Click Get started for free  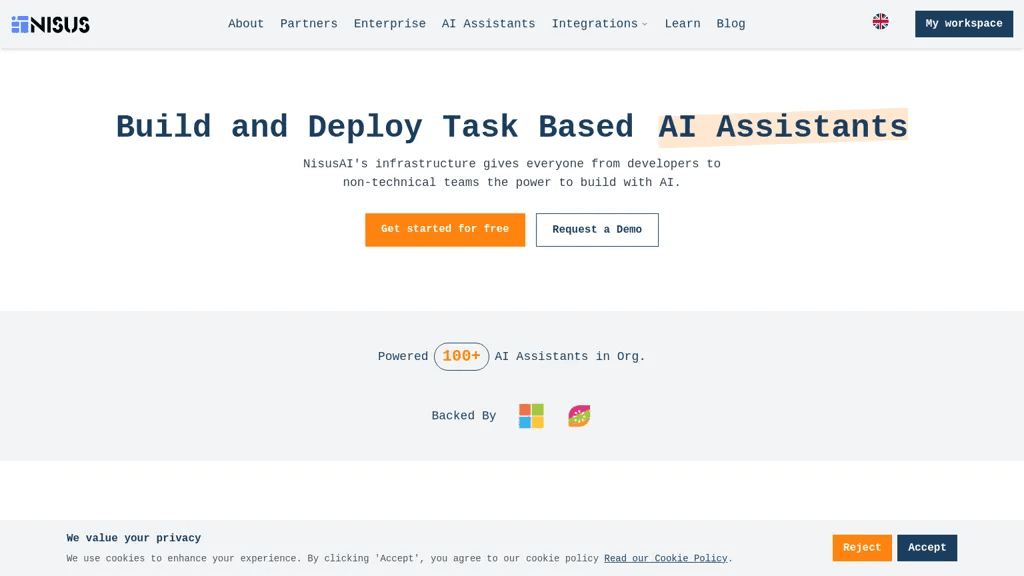tap(445, 229)
